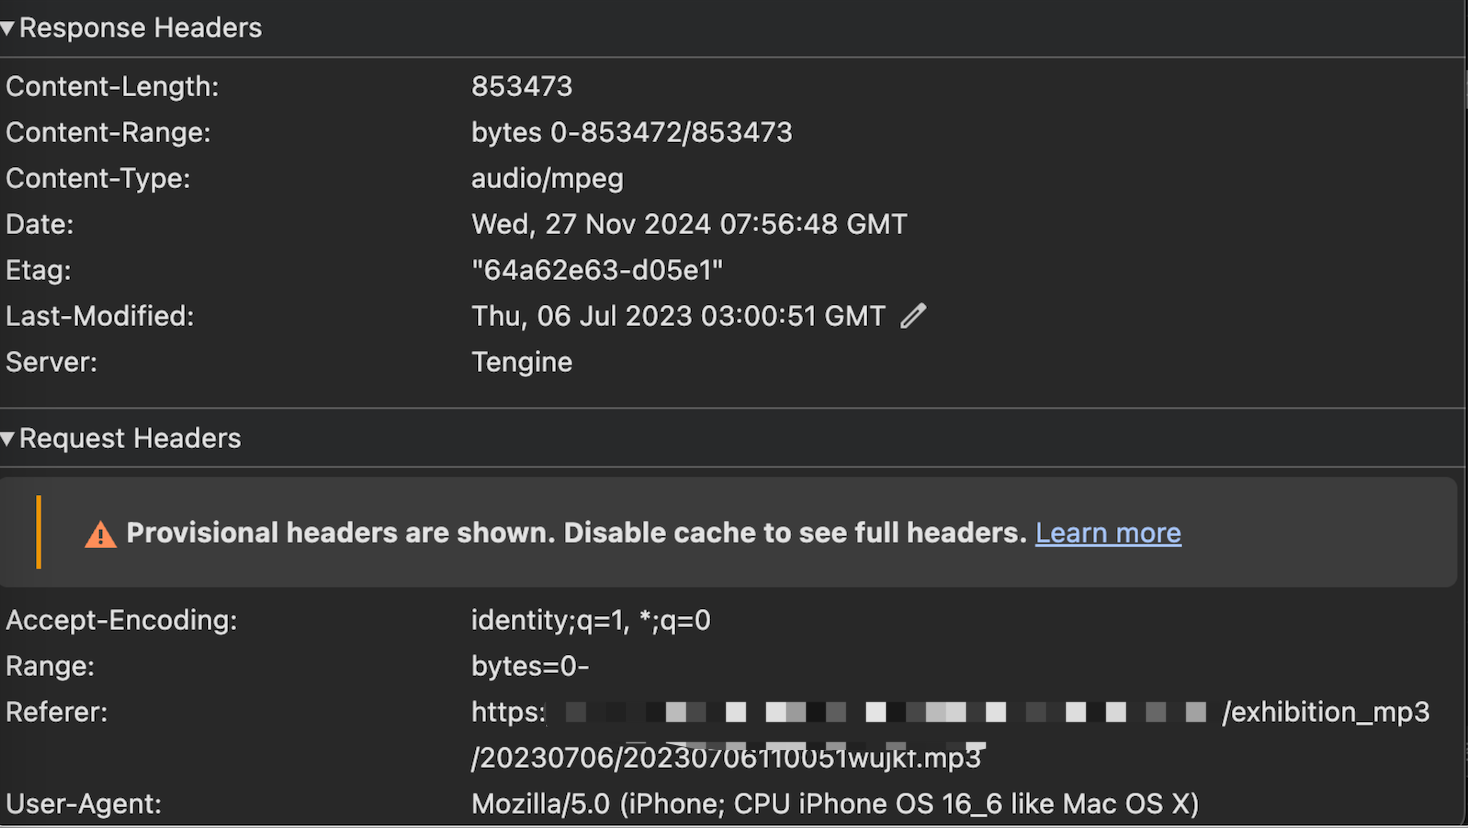The image size is (1468, 828).
Task: Select the Accept-Encoding identity value
Action: (591, 620)
